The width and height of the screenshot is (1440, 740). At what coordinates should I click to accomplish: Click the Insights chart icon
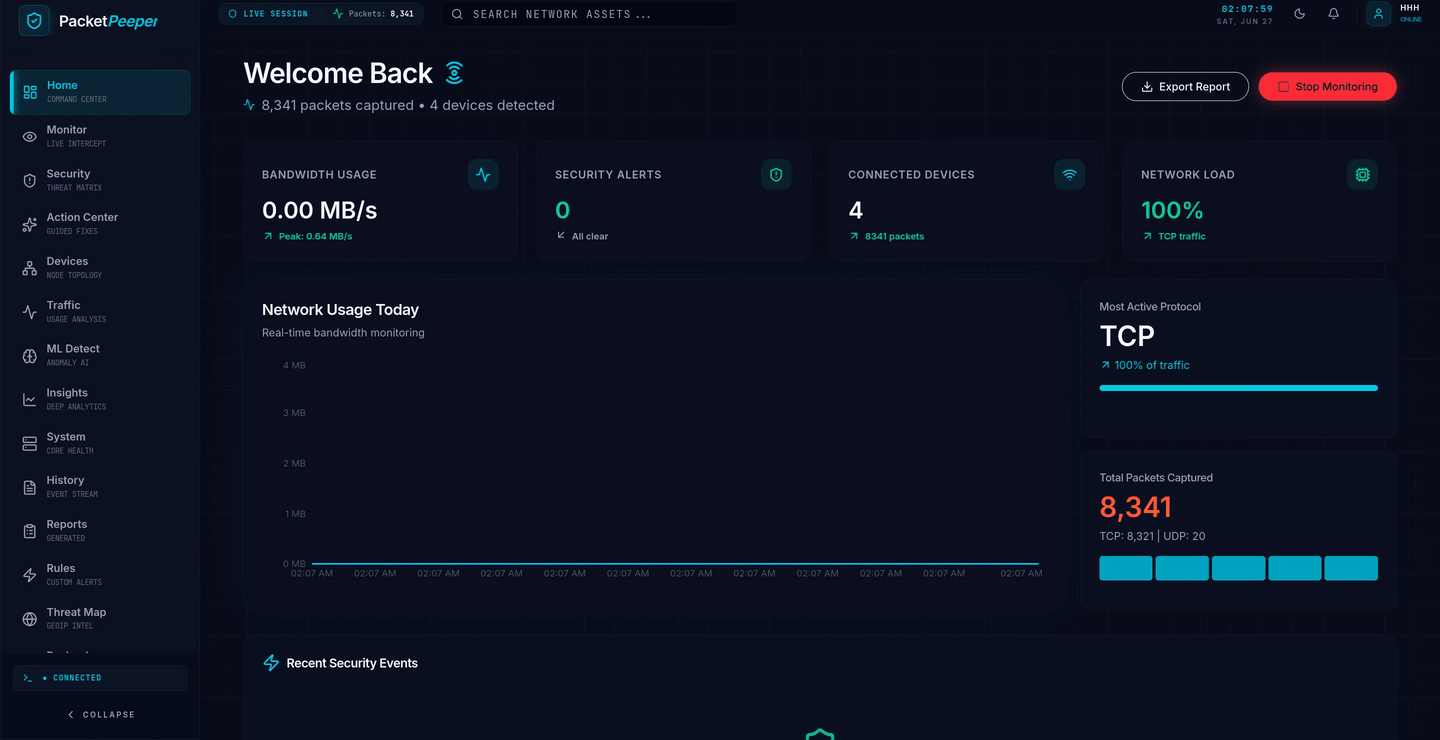(30, 400)
